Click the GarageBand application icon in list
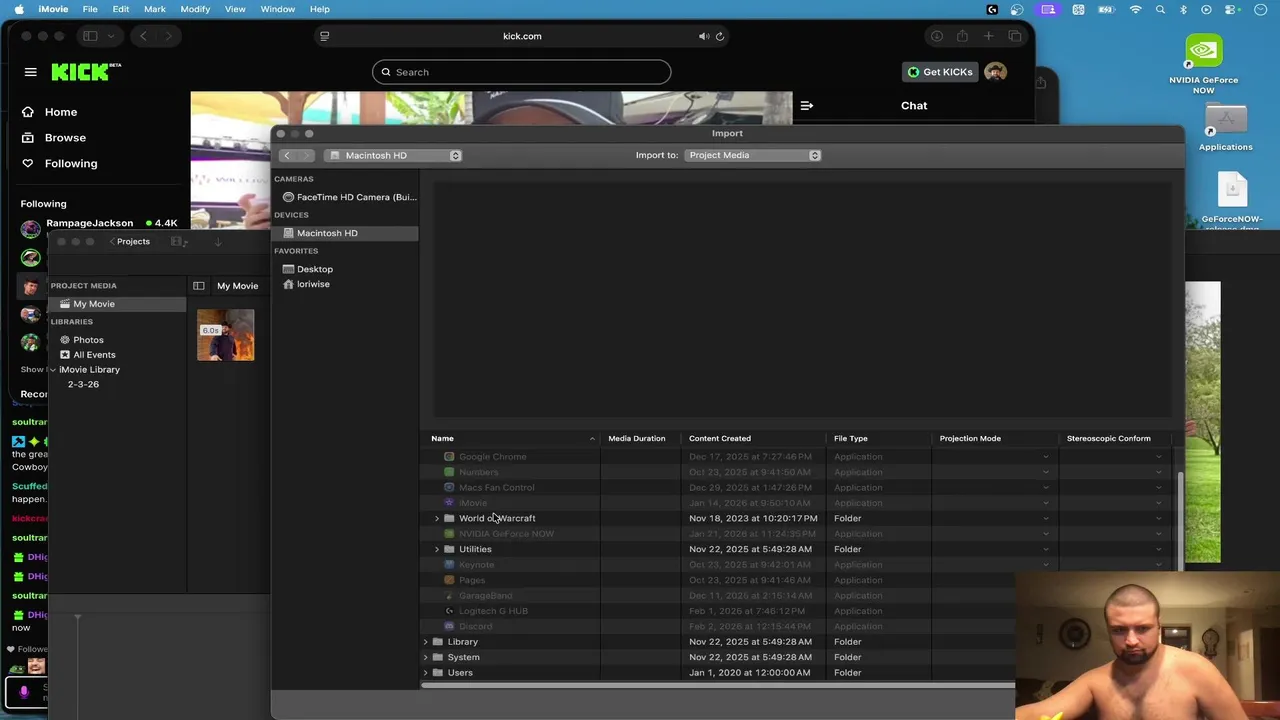 449,595
